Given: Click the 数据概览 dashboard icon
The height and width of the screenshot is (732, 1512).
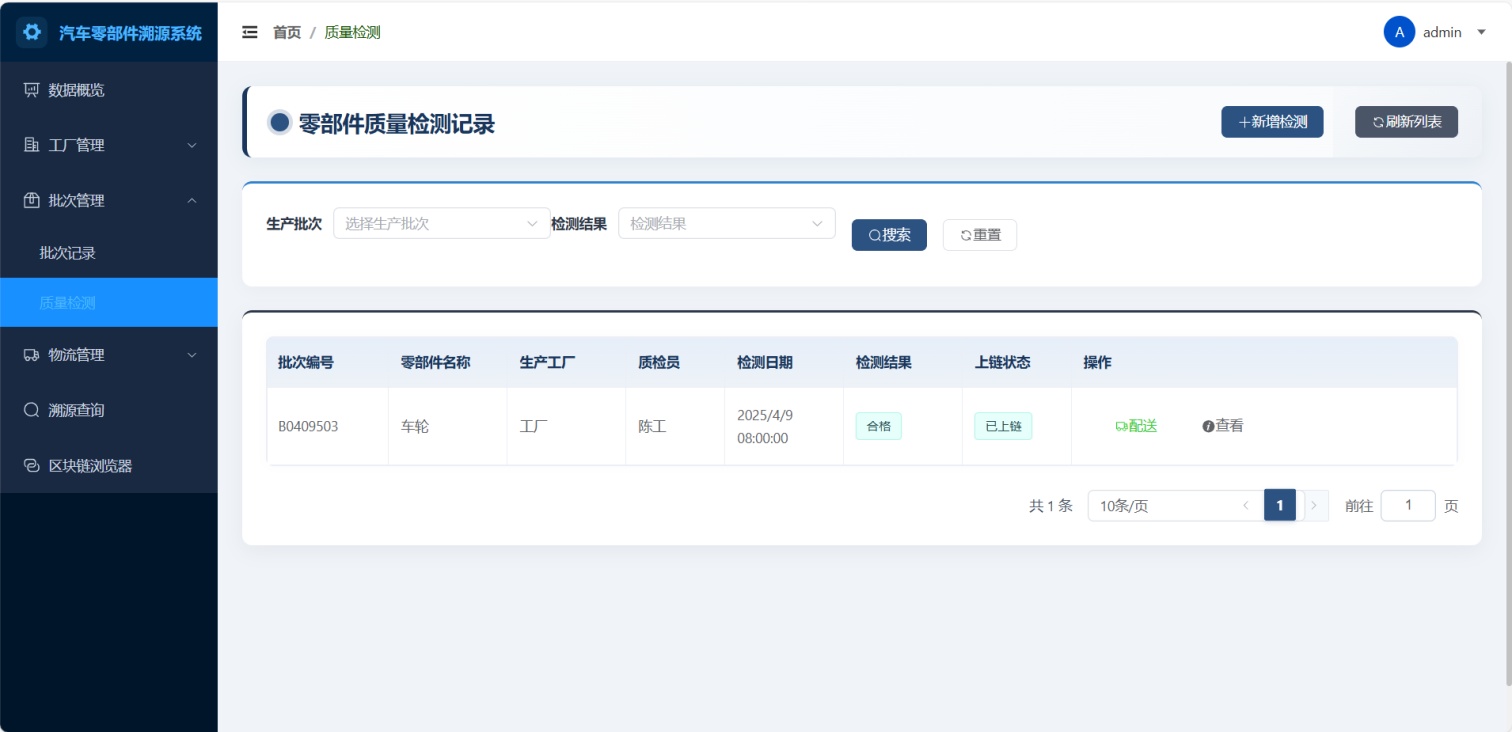Looking at the screenshot, I should coord(31,90).
